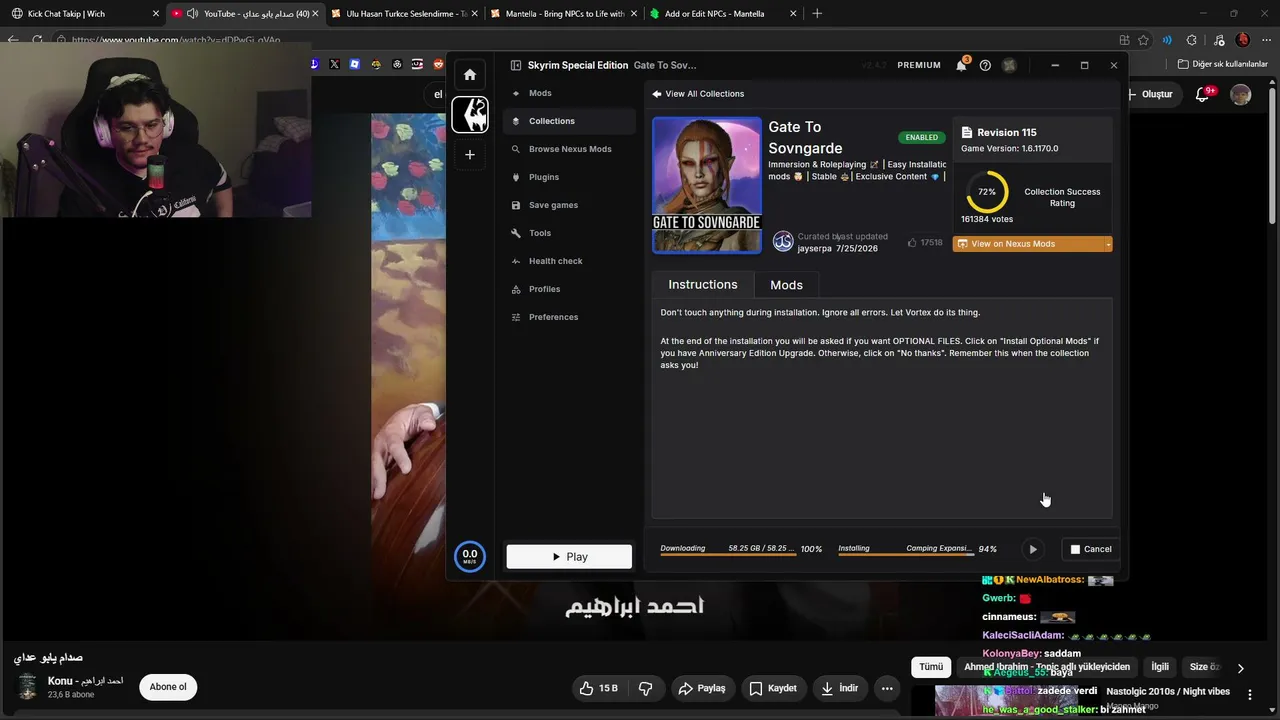Image resolution: width=1280 pixels, height=720 pixels.
Task: Save the video with Kaydet
Action: pos(773,688)
